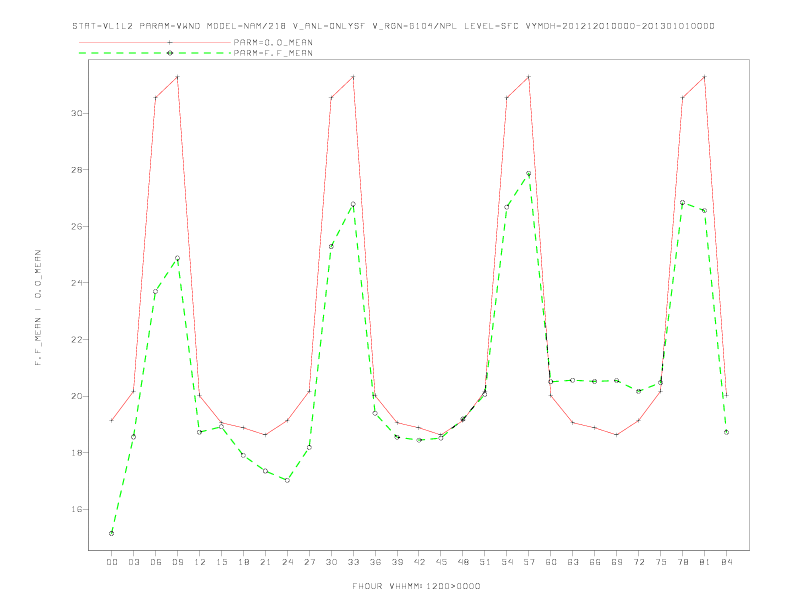Select the PARM=O.O_MEAN legend label
792x612 pixels.
[273, 42]
